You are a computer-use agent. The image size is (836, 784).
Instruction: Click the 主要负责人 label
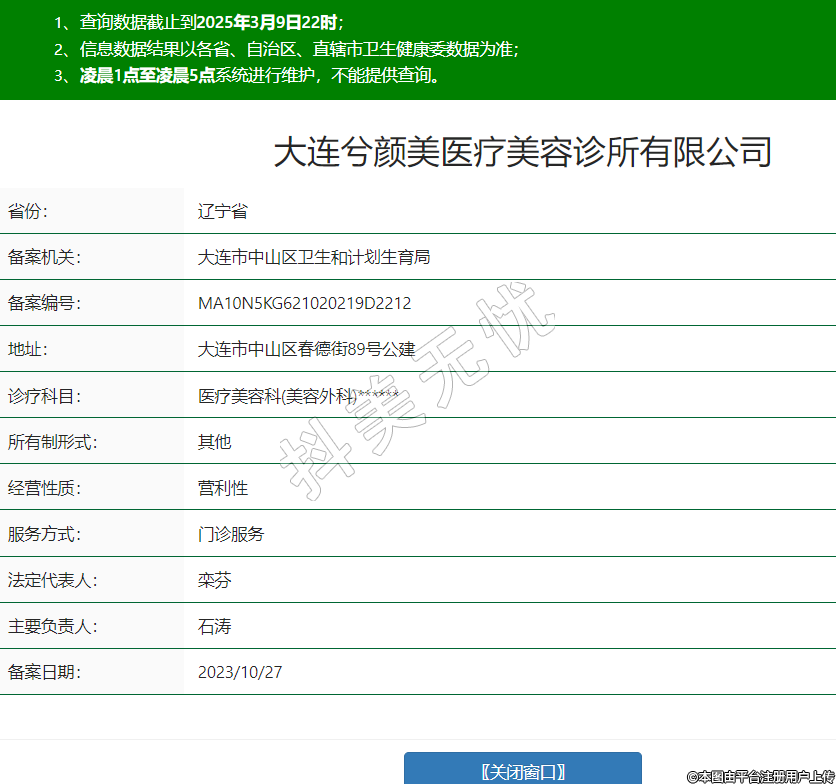point(52,626)
